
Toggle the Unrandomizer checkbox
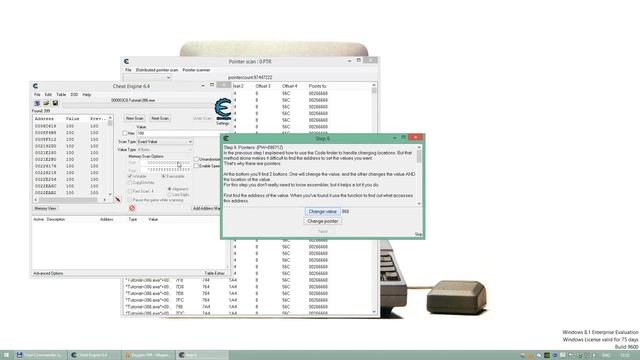coord(196,159)
